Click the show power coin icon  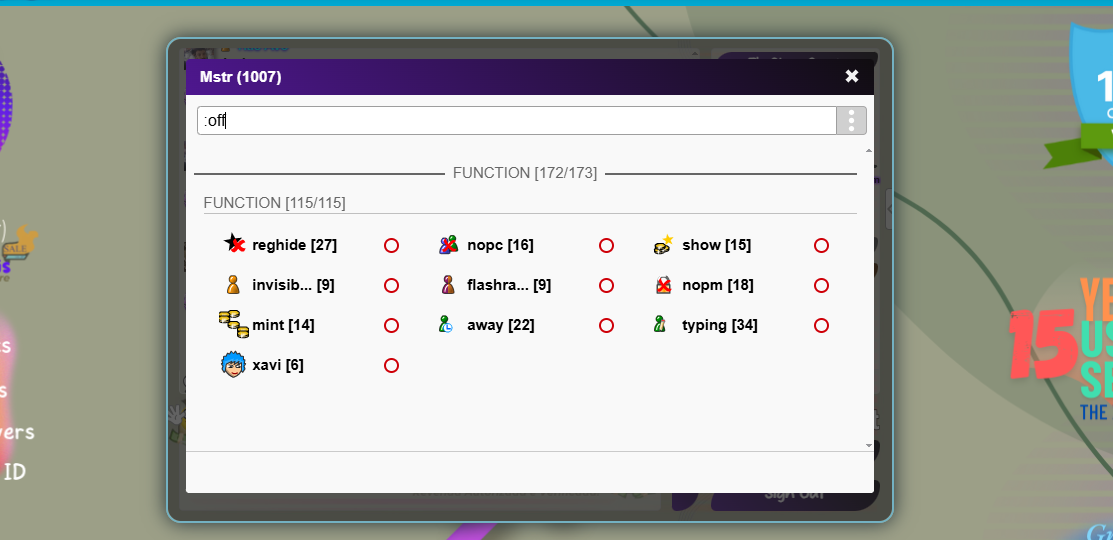pyautogui.click(x=663, y=244)
